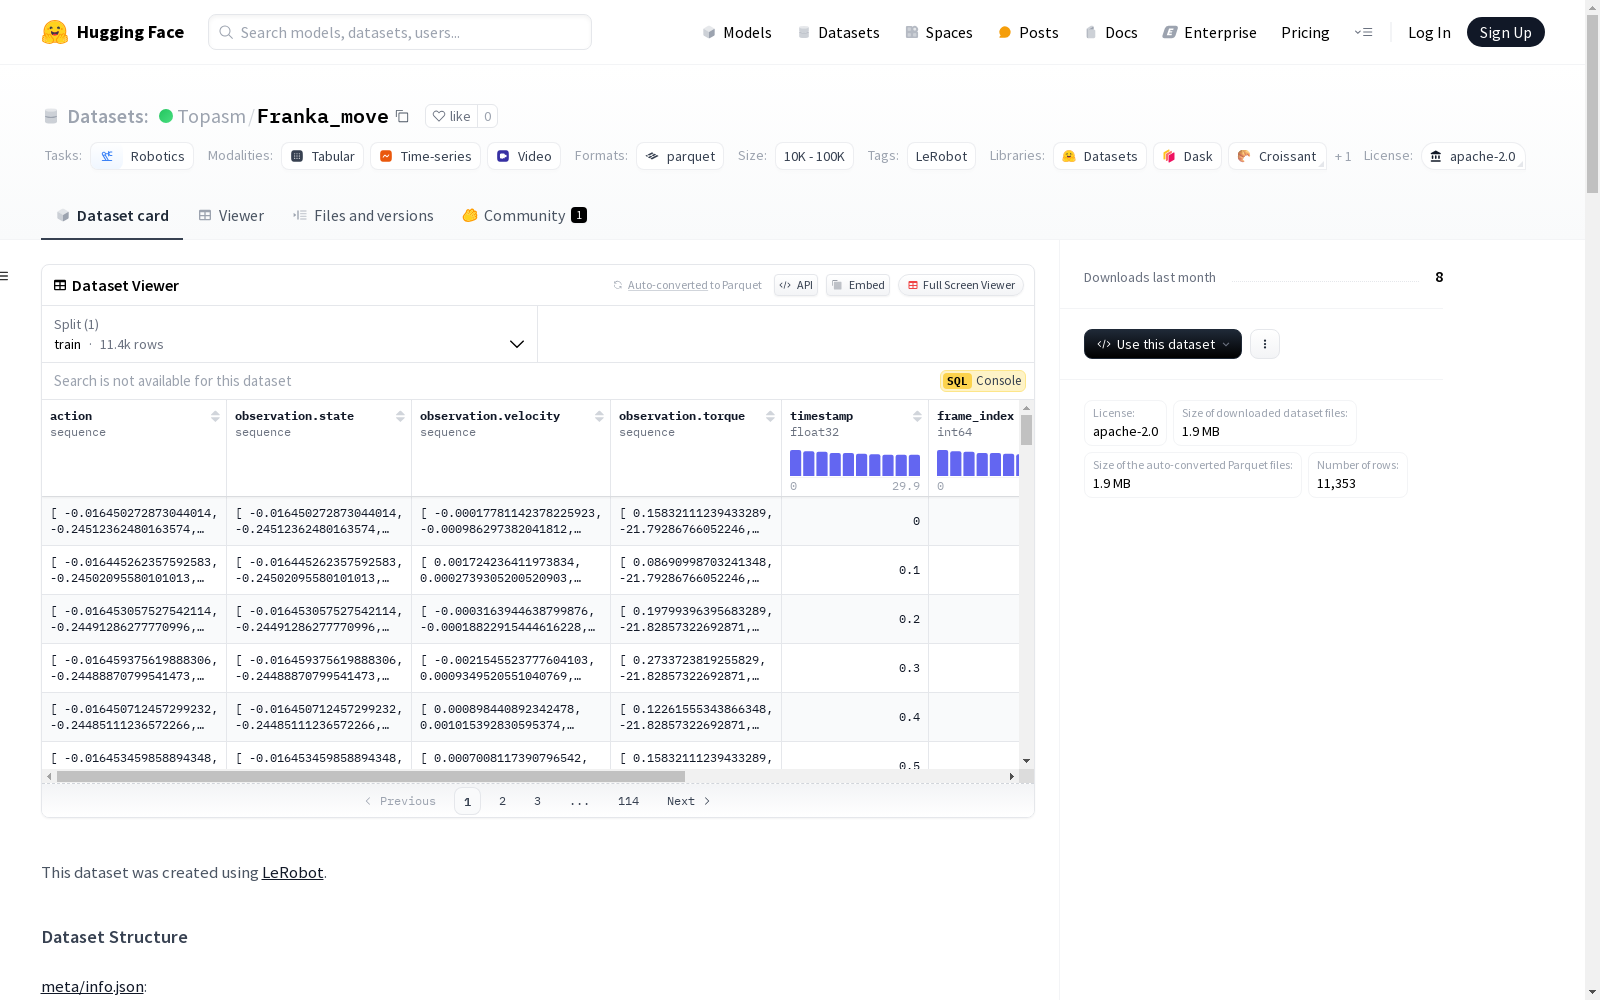
Task: Expand the Split train dropdown
Action: pyautogui.click(x=290, y=334)
